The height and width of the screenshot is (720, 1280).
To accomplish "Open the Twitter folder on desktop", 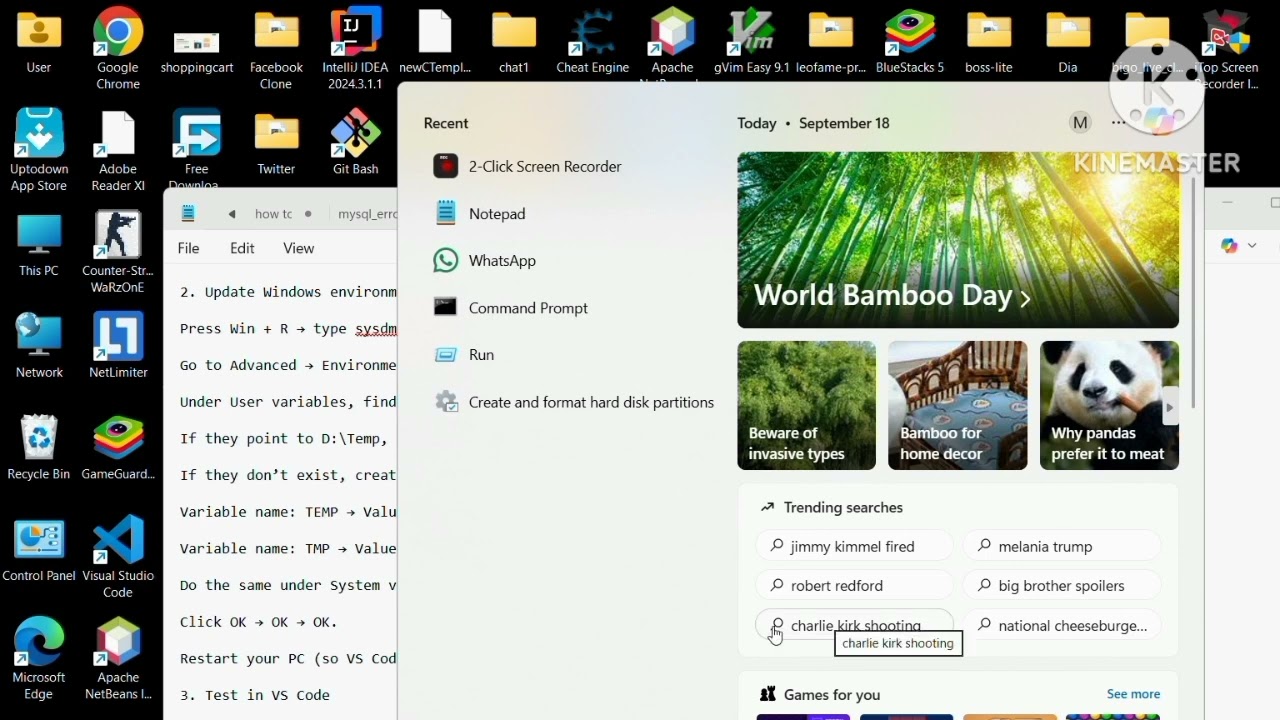I will click(x=276, y=143).
